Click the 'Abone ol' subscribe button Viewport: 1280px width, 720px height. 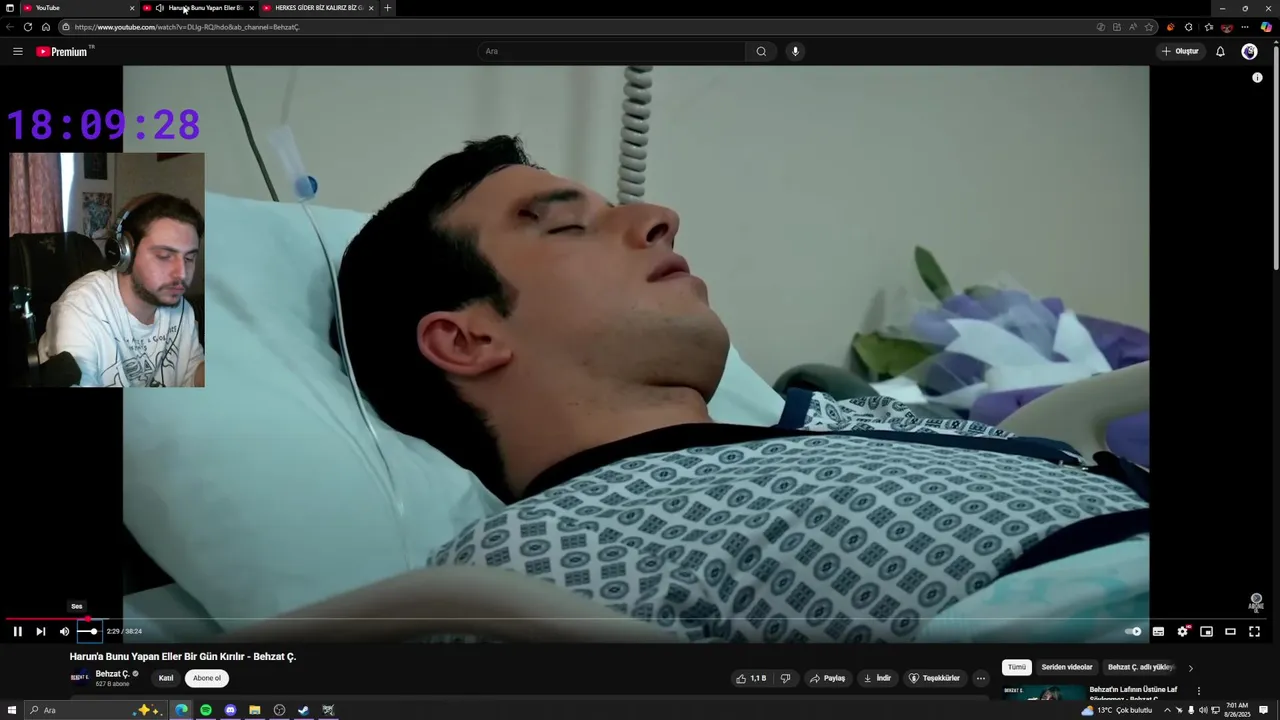click(207, 678)
